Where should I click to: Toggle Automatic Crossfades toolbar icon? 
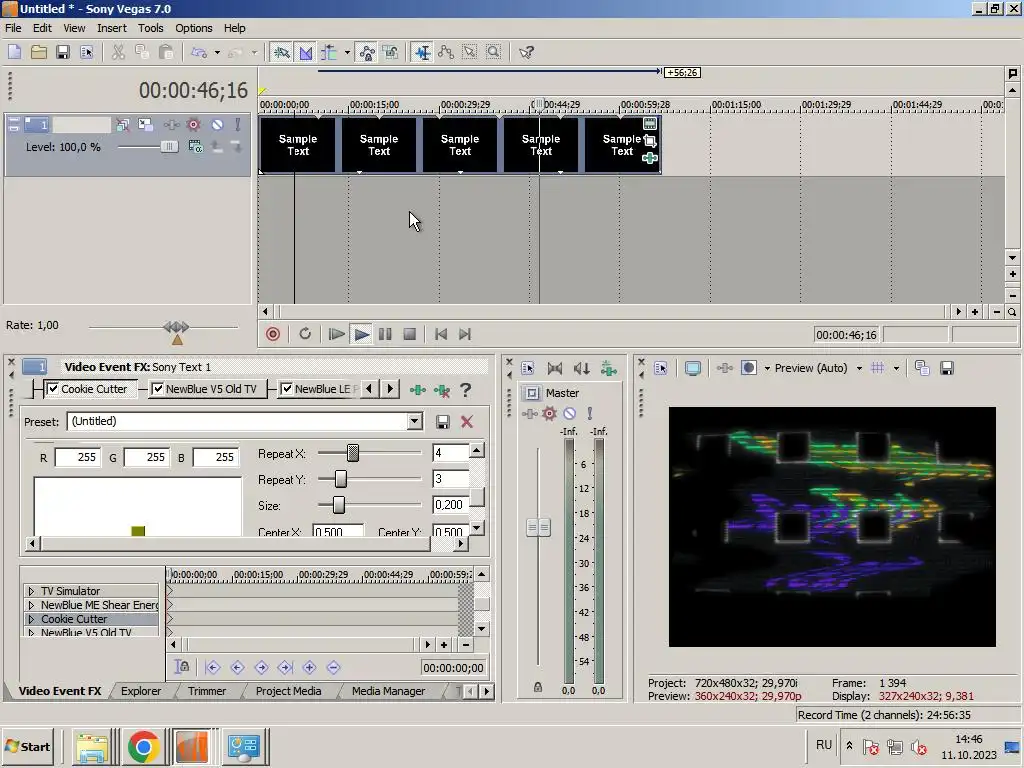pos(306,52)
